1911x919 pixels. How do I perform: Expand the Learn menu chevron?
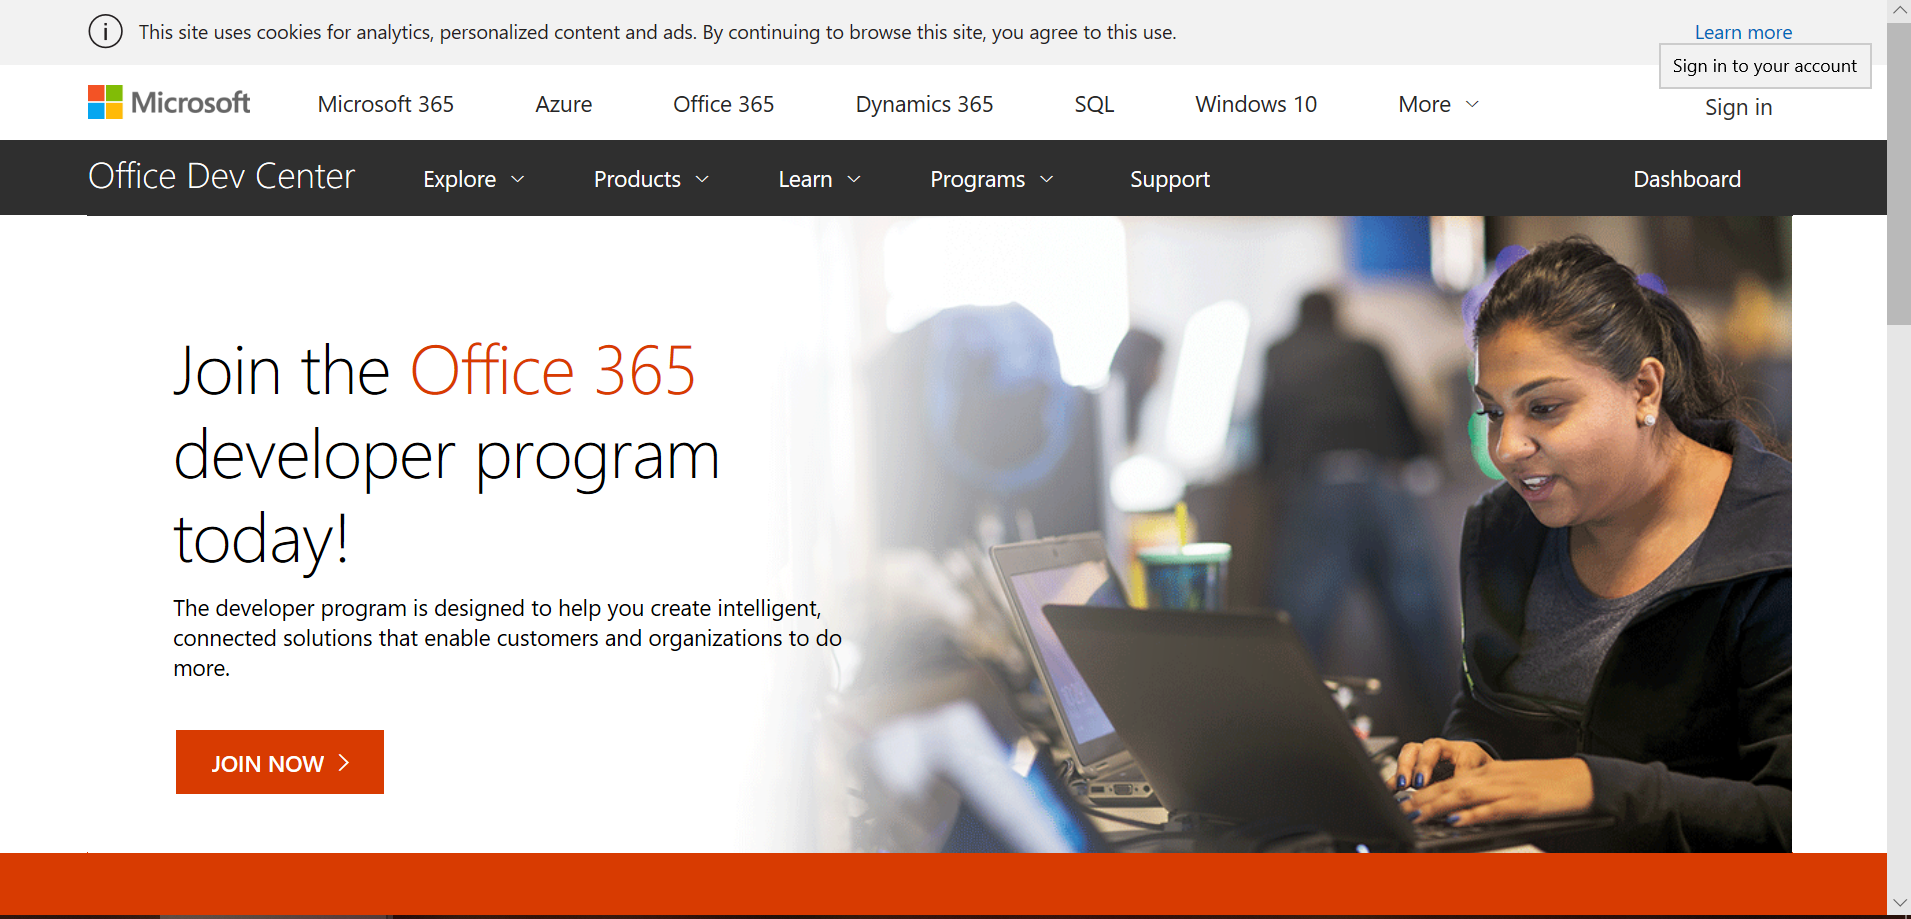pyautogui.click(x=853, y=179)
